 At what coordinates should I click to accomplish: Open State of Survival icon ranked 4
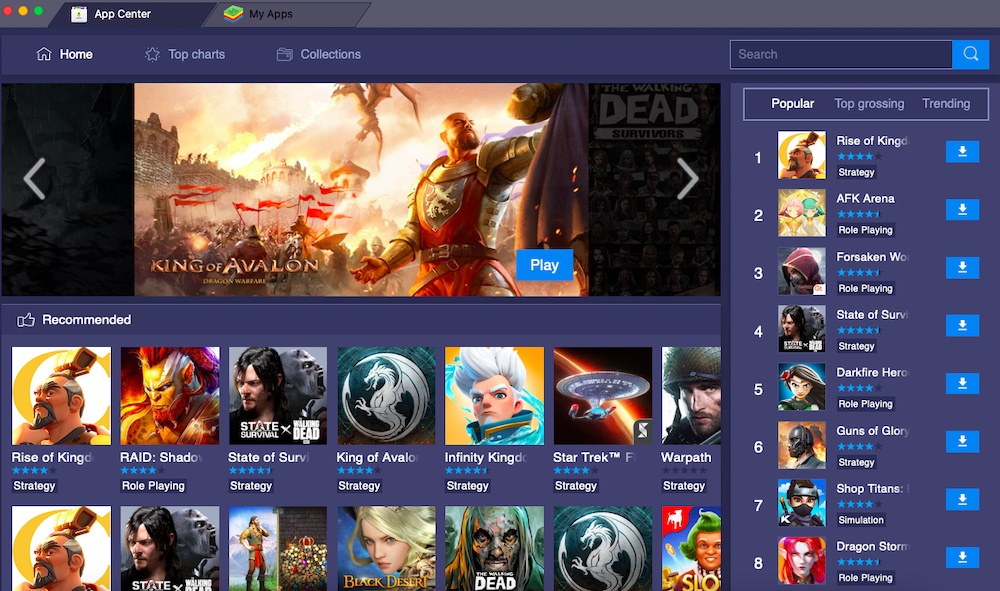click(802, 329)
